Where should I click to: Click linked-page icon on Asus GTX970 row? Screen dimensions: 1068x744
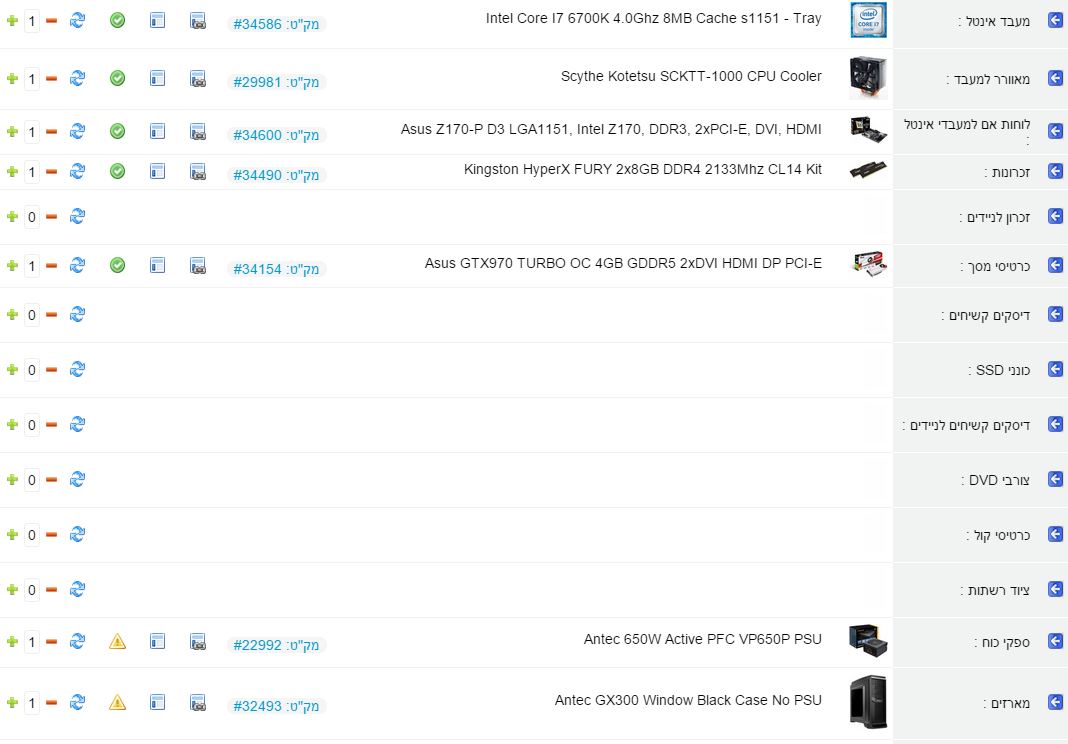198,265
